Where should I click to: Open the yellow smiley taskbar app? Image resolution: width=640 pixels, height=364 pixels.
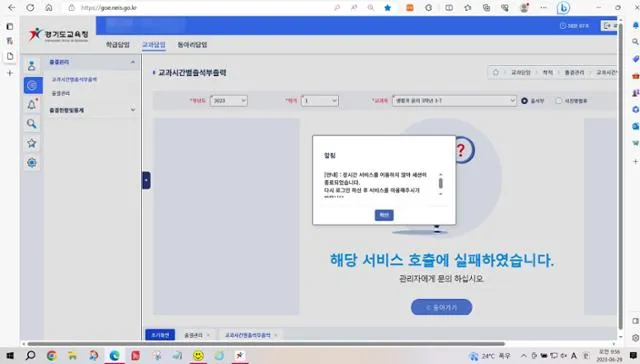198,356
